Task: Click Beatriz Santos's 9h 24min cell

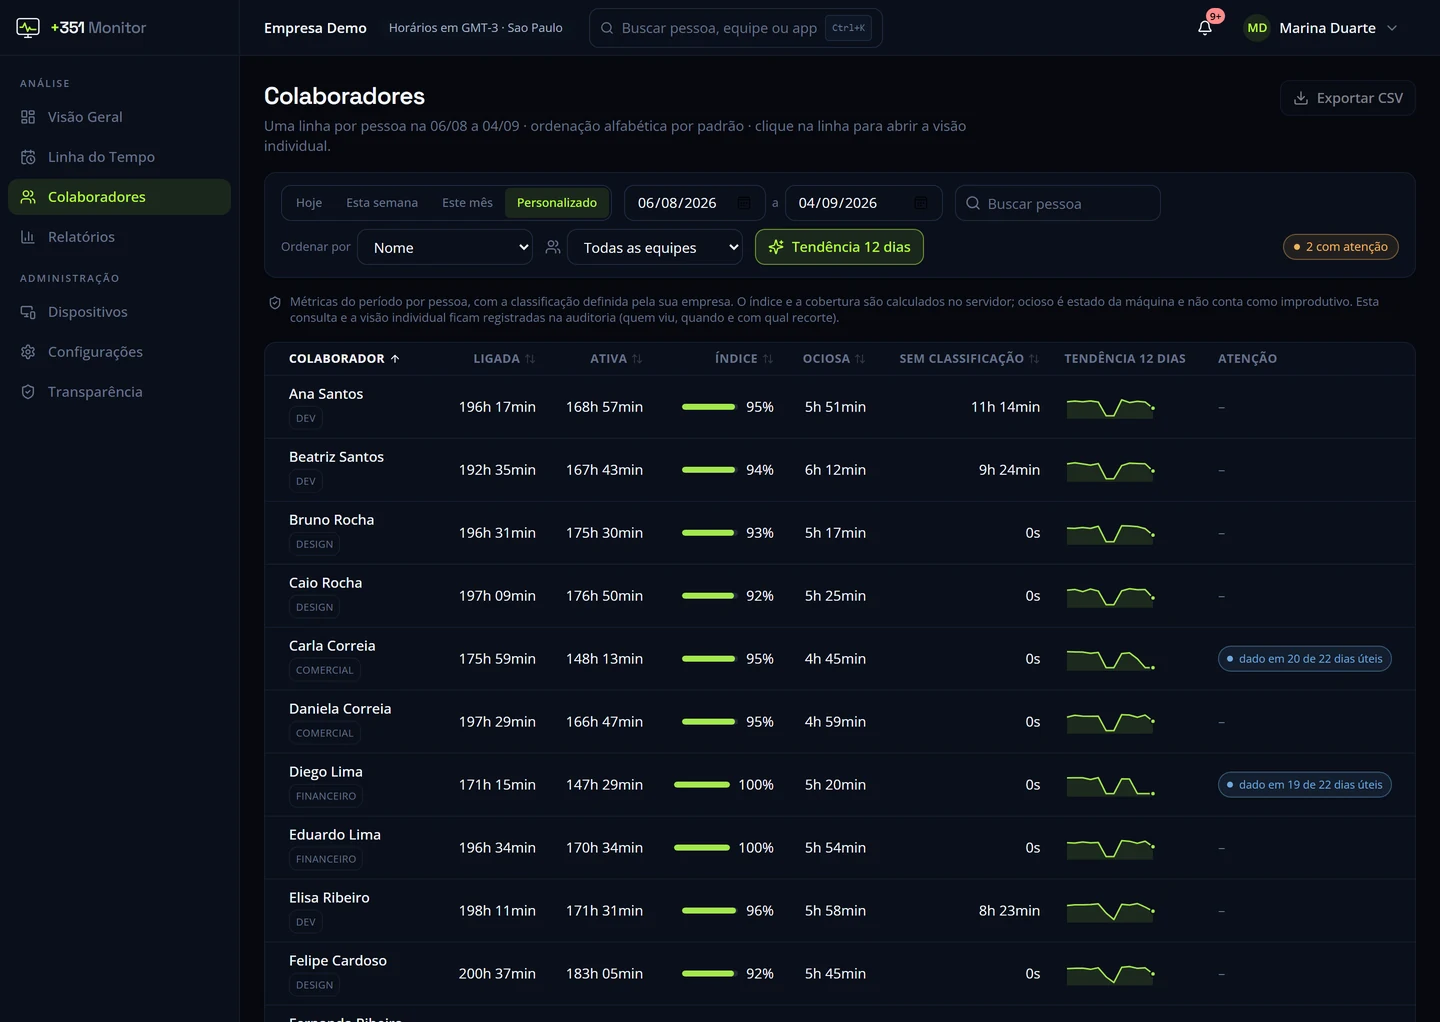Action: point(1009,470)
